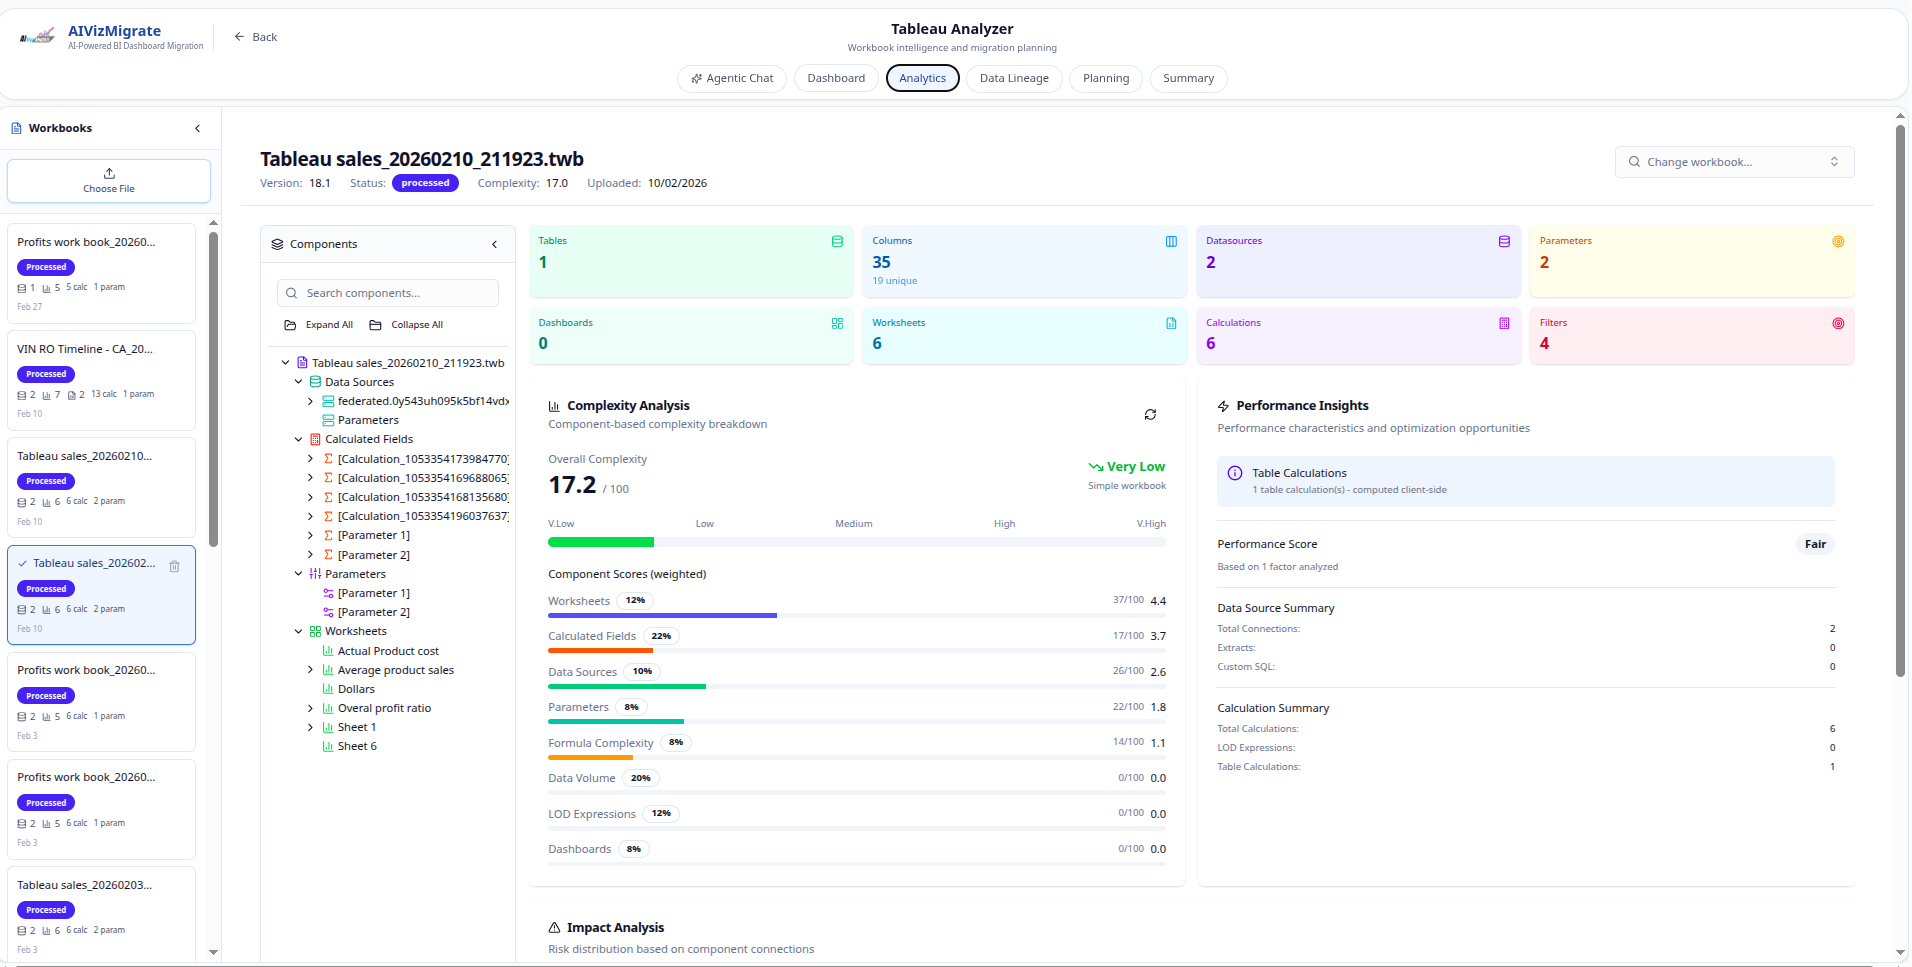Click the Complexity Analysis bar chart icon
This screenshot has width=1912, height=967.
(554, 406)
